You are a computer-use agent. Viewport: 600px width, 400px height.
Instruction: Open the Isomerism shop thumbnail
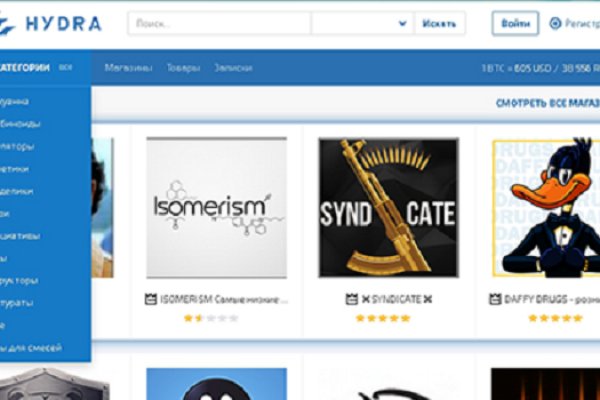pos(216,207)
